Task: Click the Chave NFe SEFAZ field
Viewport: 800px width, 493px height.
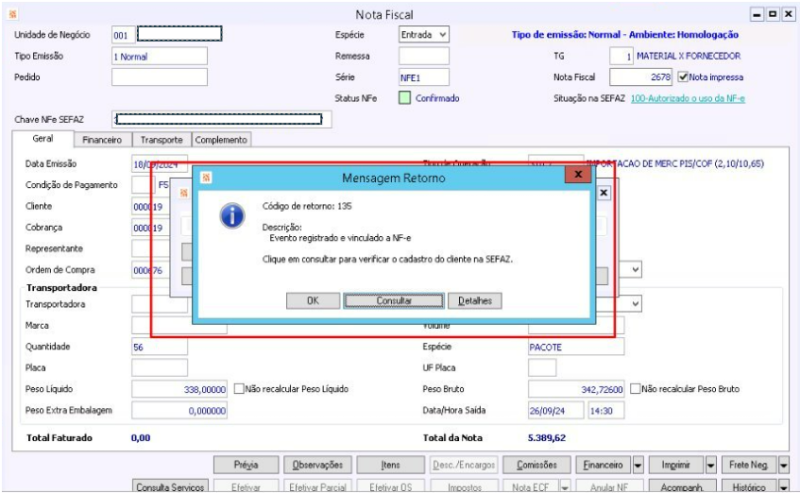Action: pos(221,119)
